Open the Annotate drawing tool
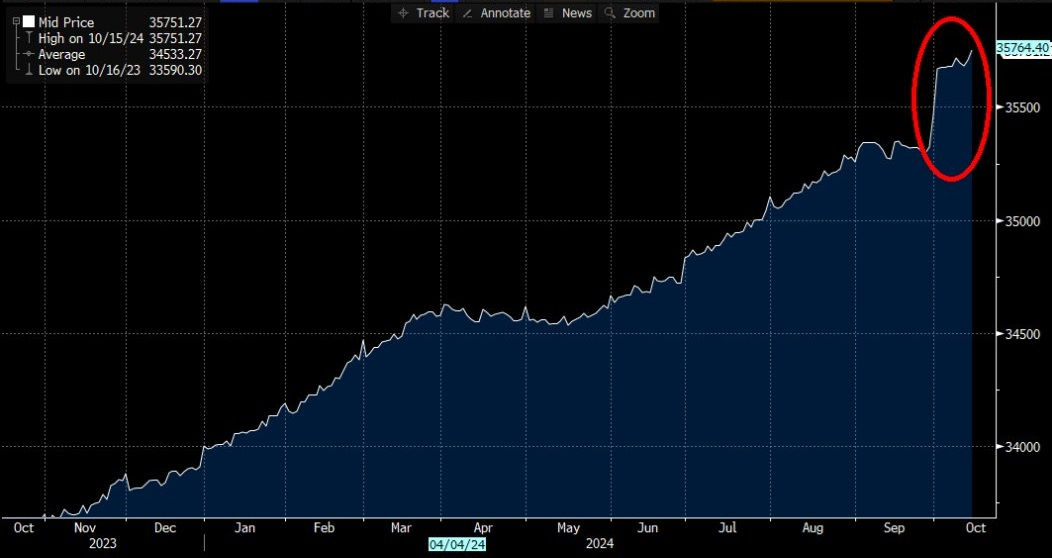 click(x=496, y=13)
